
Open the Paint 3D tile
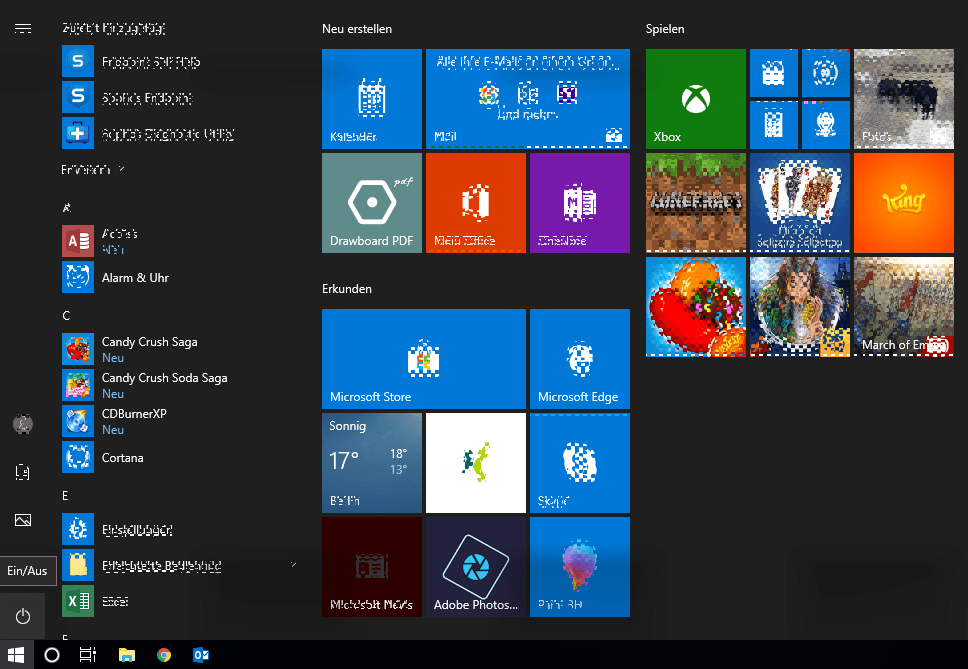click(580, 567)
